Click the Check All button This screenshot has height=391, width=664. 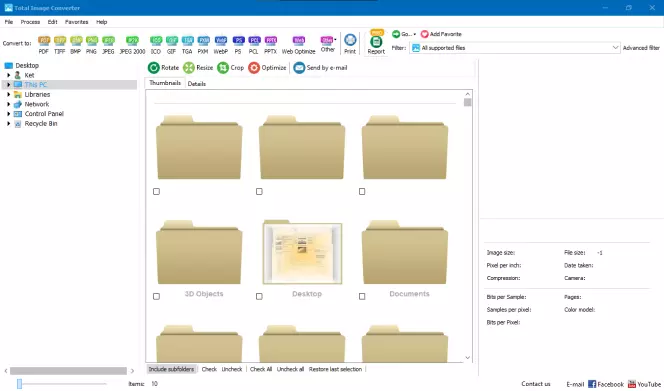261,369
